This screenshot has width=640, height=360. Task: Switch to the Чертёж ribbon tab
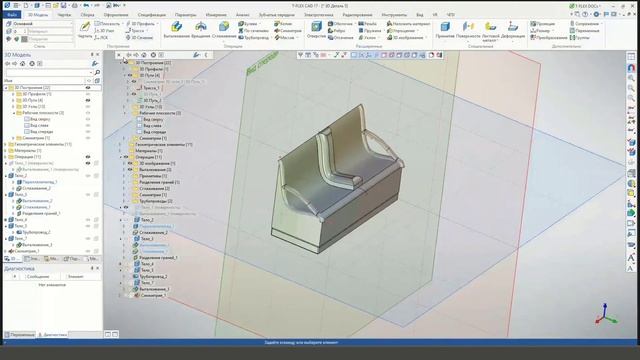pos(64,15)
